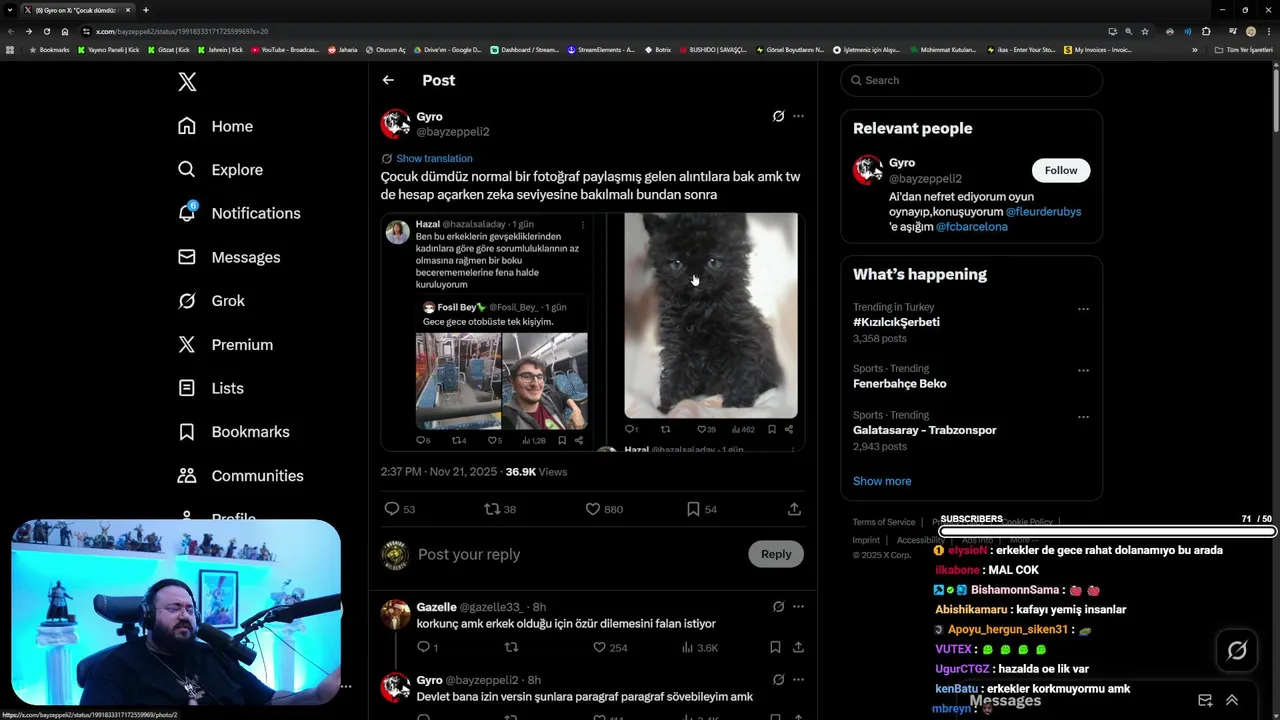The width and height of the screenshot is (1280, 720).
Task: Share Gazelle's reply
Action: (798, 647)
